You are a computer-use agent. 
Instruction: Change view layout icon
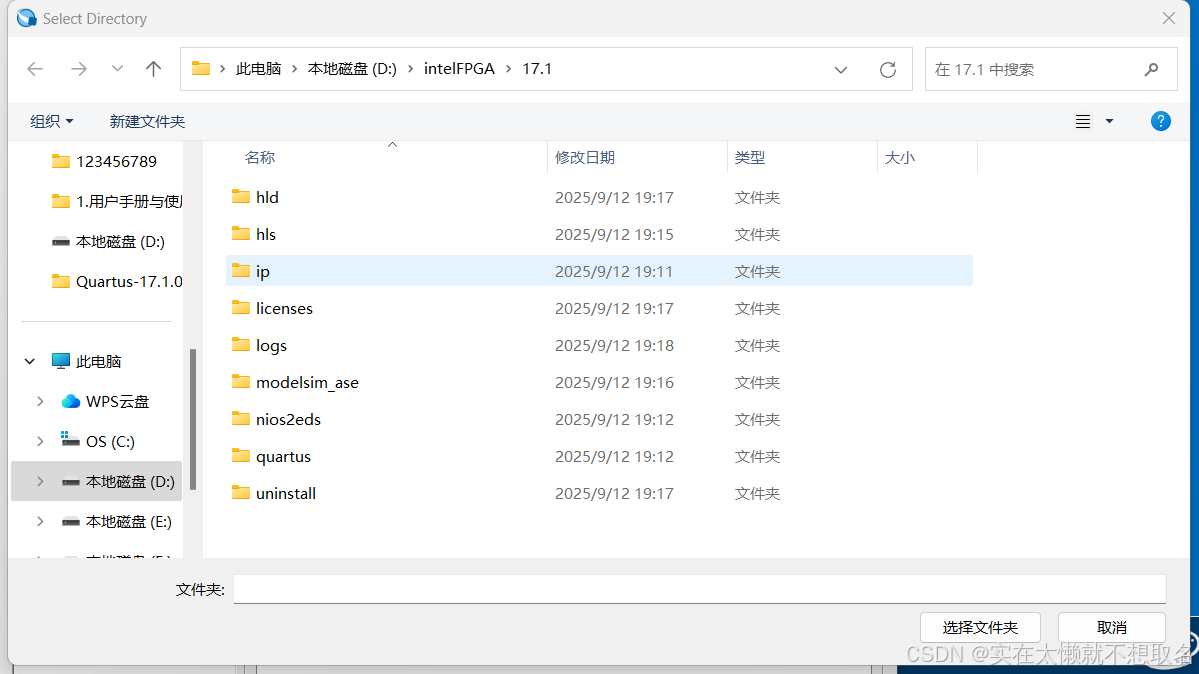[x=1083, y=121]
